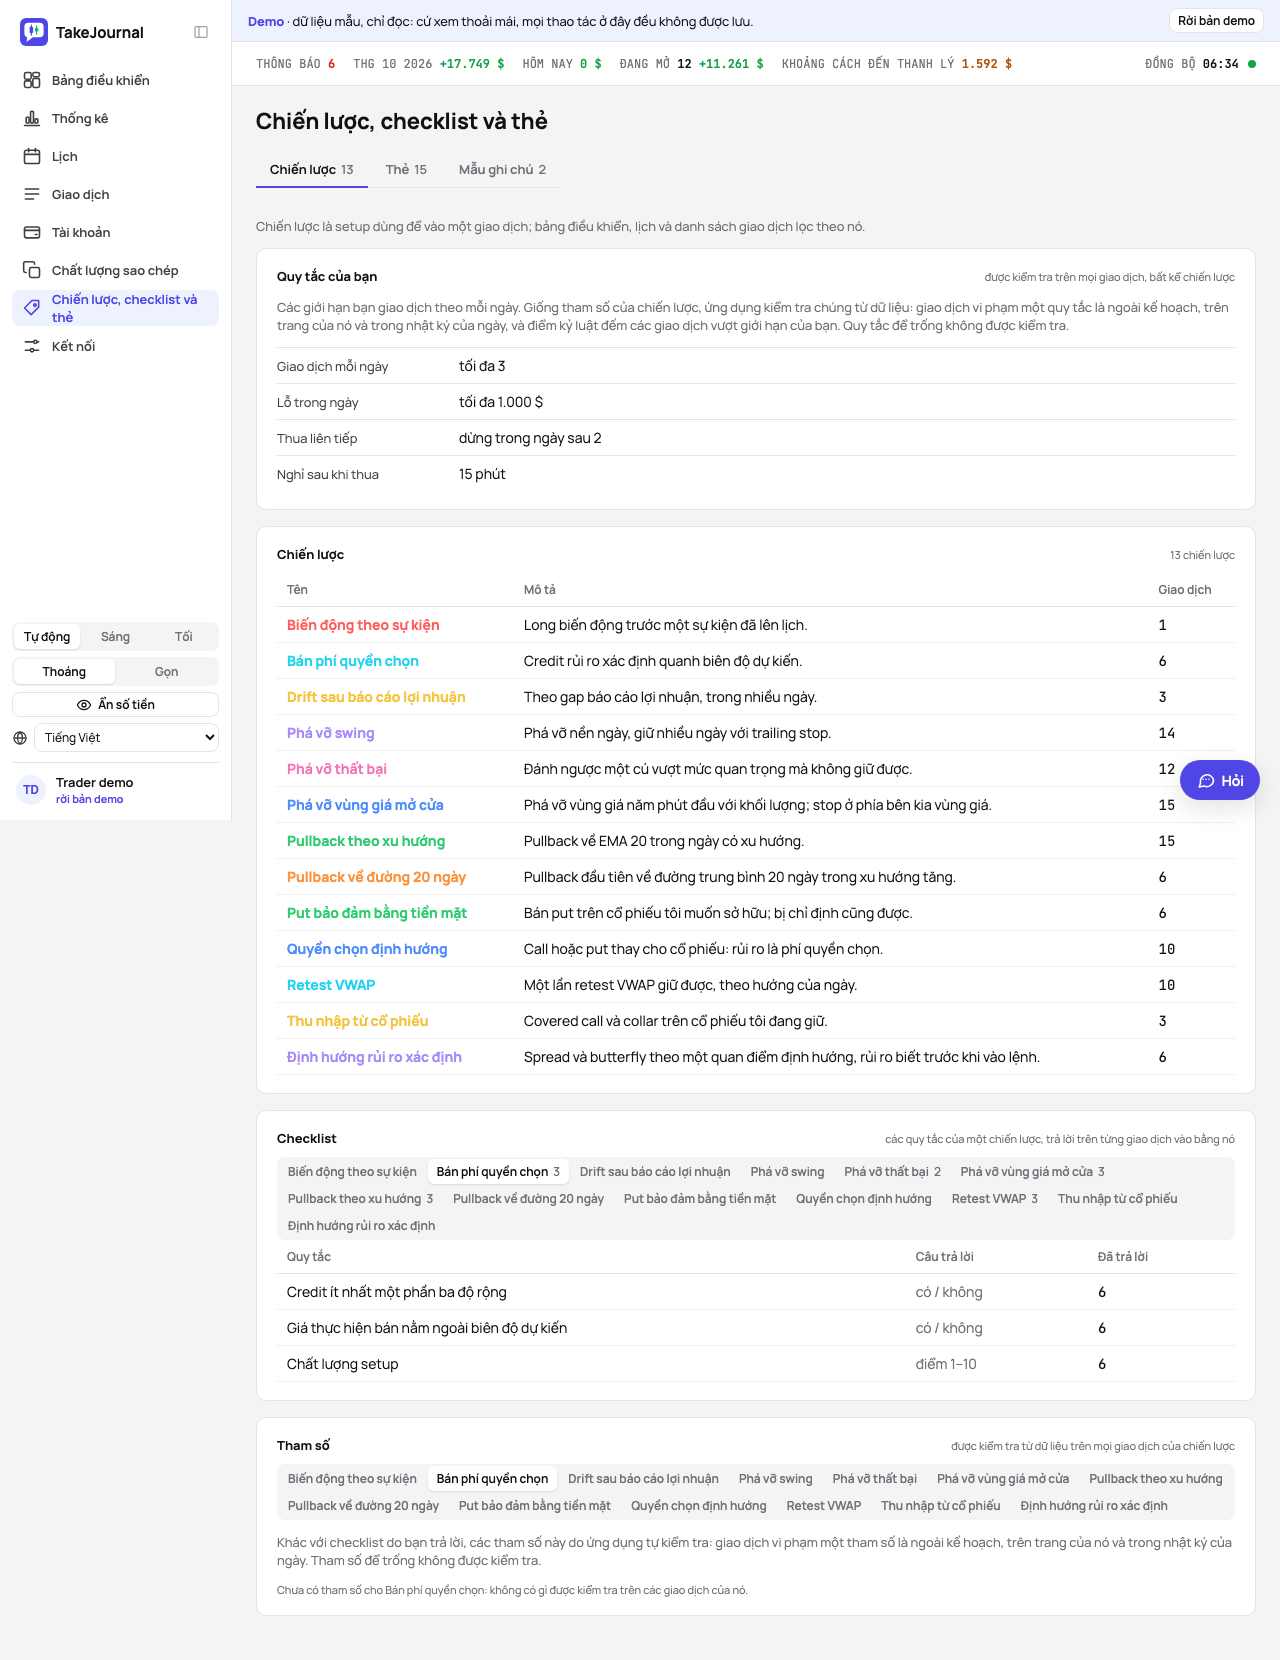Click the Đang mở 12 status entry

point(692,64)
